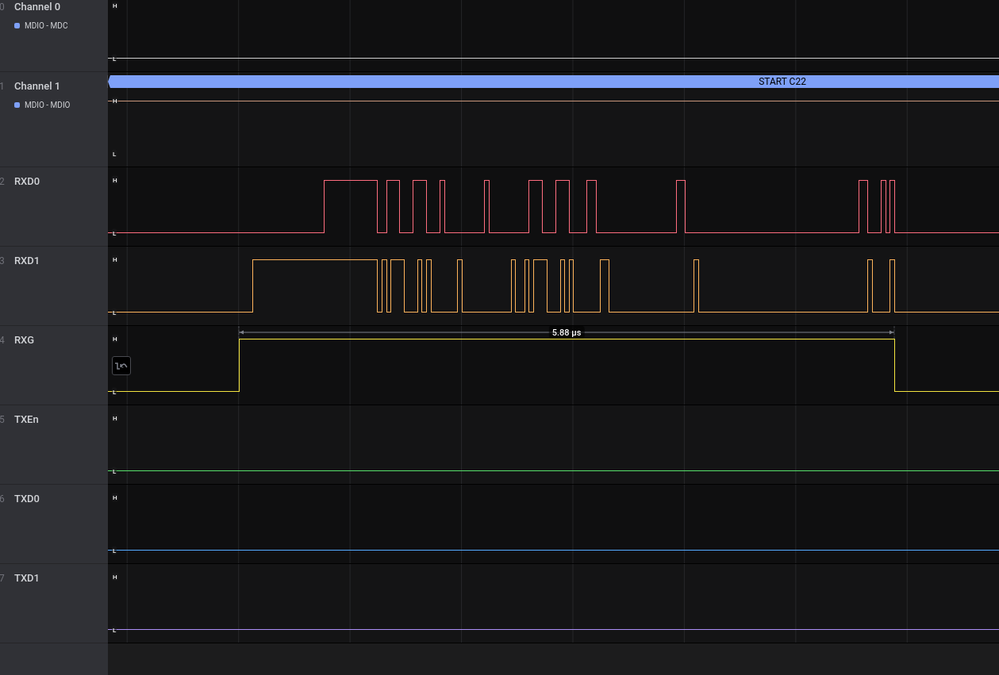The width and height of the screenshot is (999, 675).
Task: Click the trigger edge icon in RXG row
Action: (x=121, y=366)
